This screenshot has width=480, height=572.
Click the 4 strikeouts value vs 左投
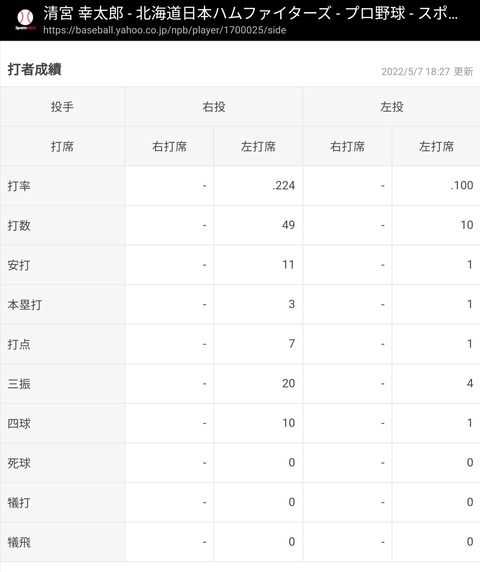point(470,383)
